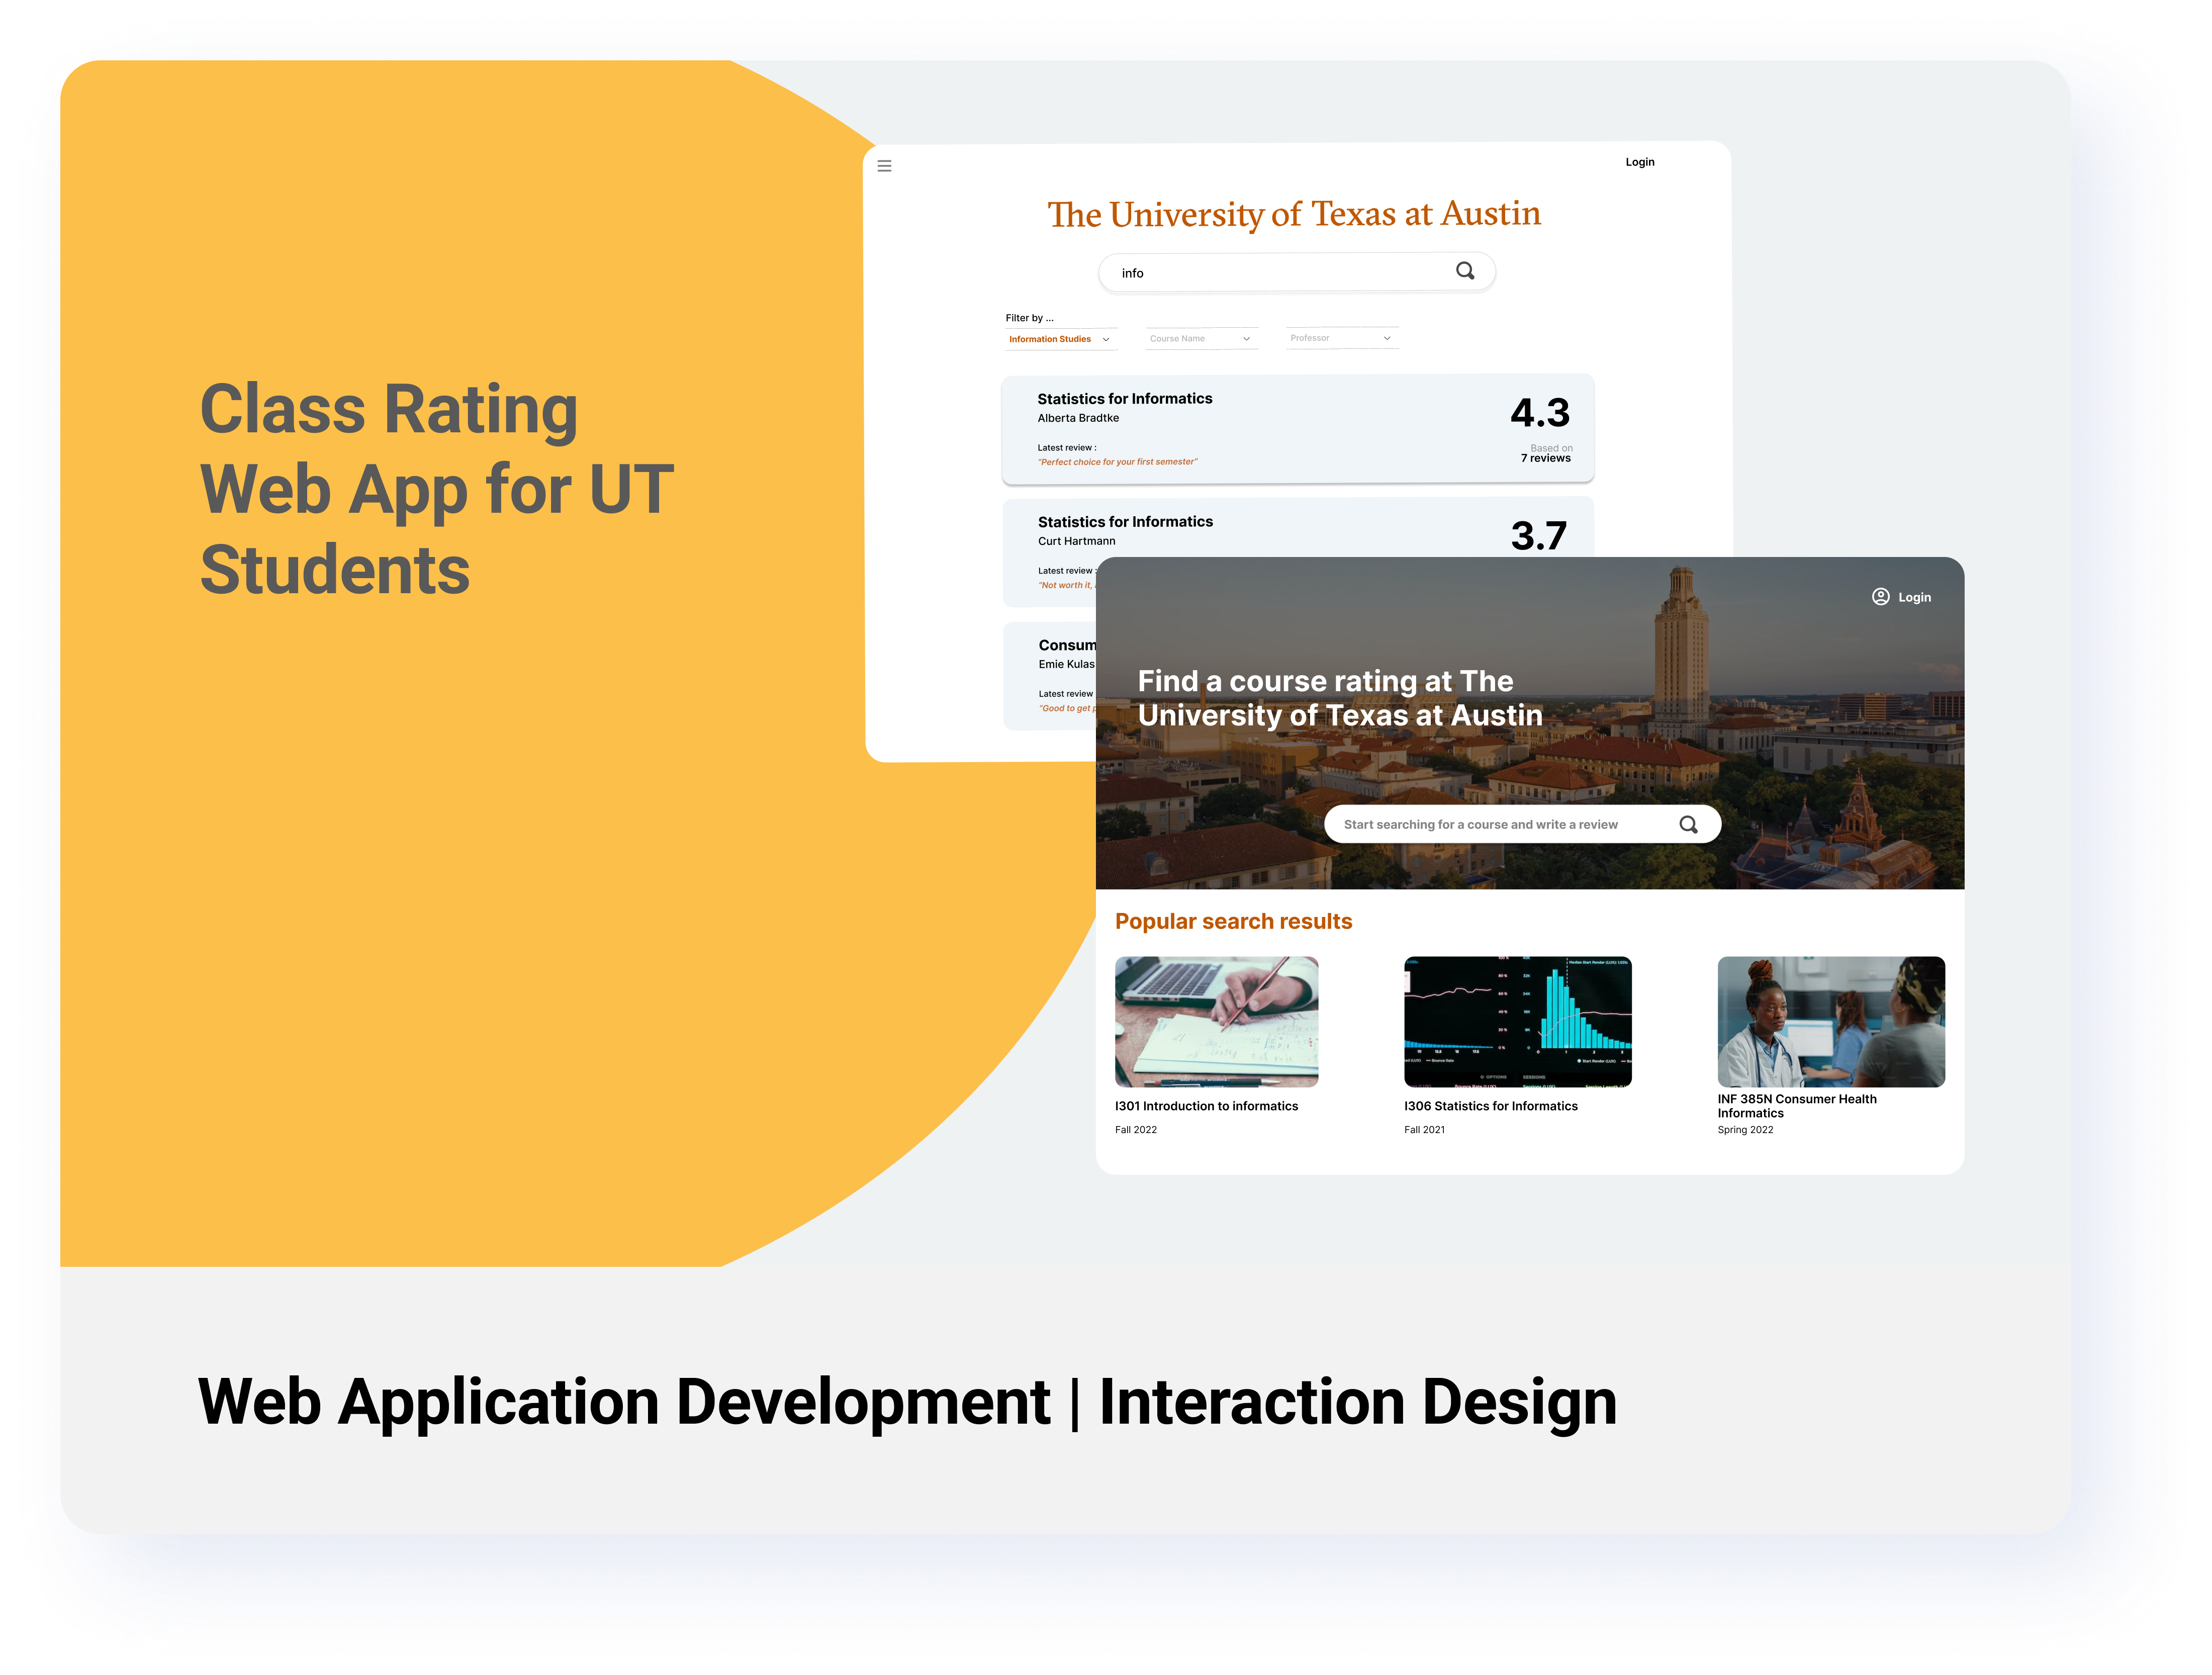Click '7 reviews' count text
This screenshot has width=2212, height=1675.
click(x=1545, y=458)
